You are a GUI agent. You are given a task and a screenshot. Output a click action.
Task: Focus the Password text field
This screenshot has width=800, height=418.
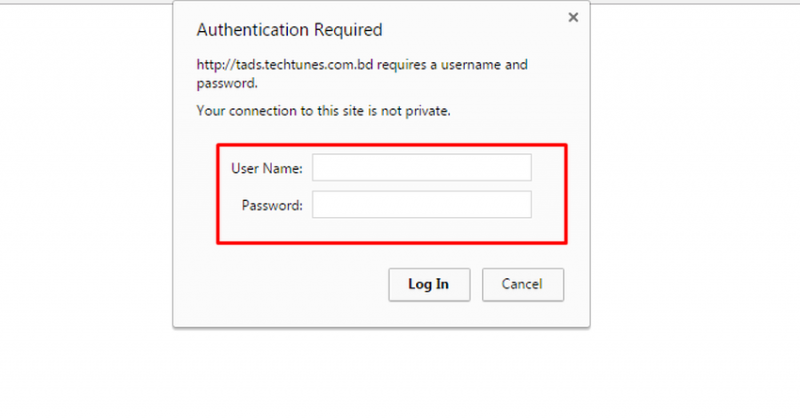click(421, 205)
